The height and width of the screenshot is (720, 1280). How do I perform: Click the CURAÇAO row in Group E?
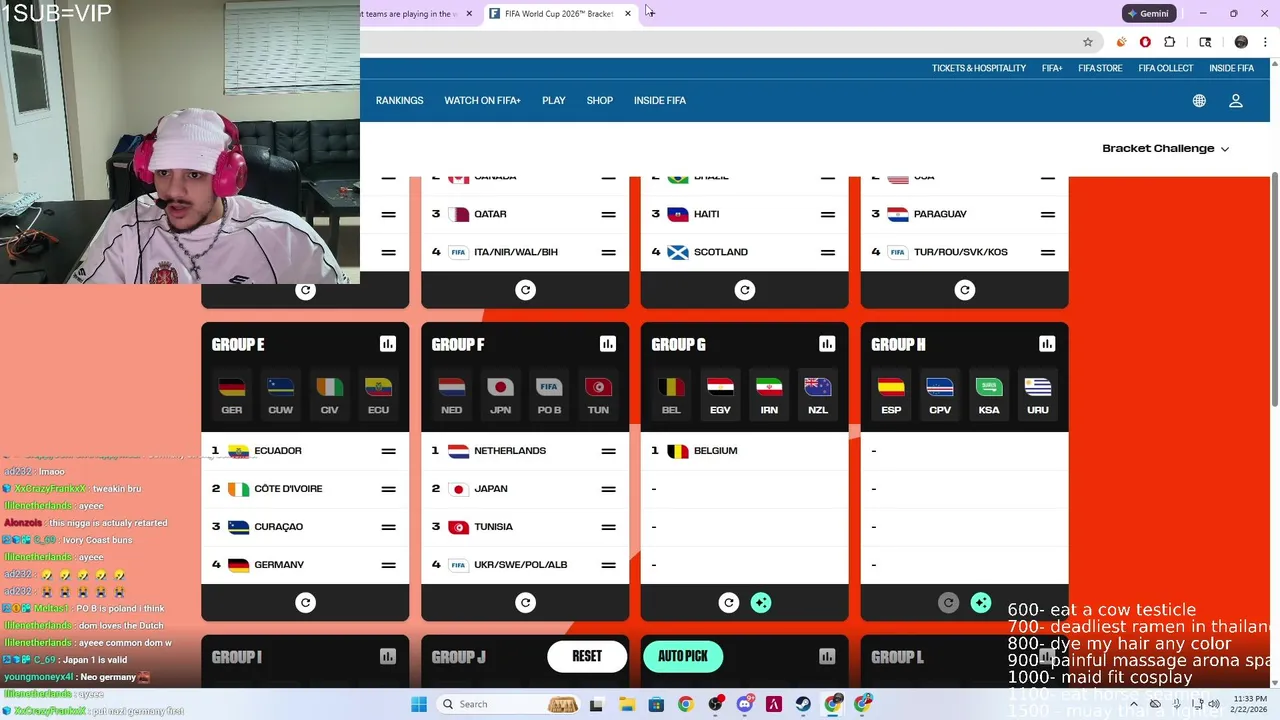coord(305,527)
